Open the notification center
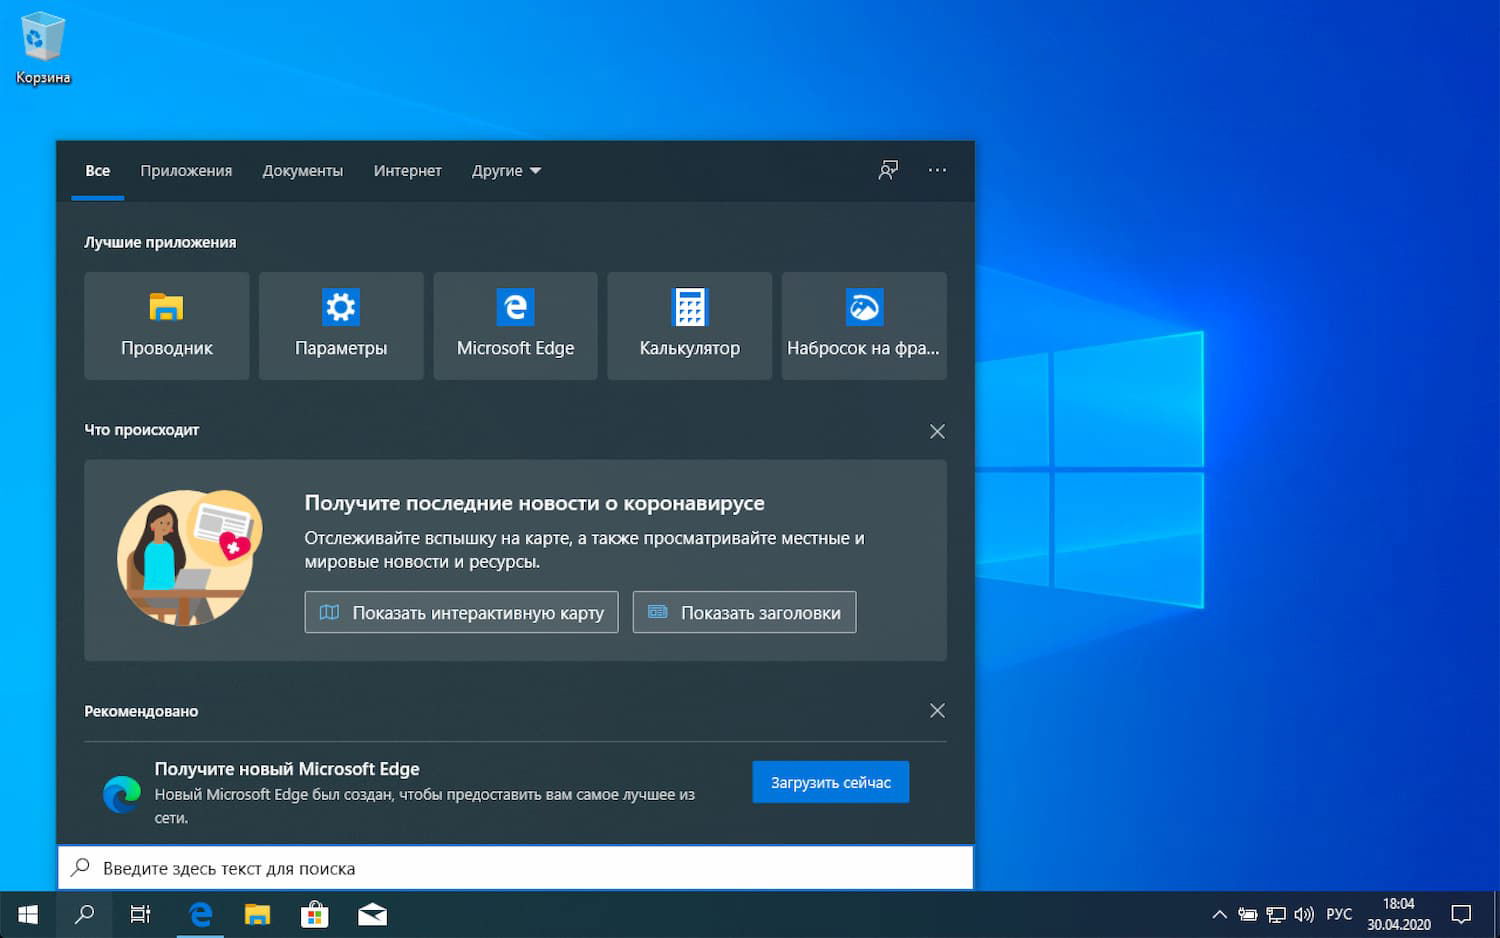The width and height of the screenshot is (1500, 938). point(1460,913)
